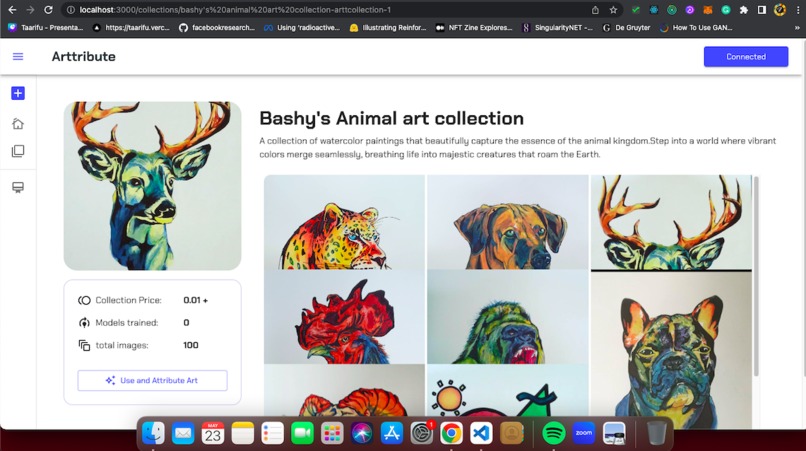806x451 pixels.
Task: Click the Collection Price value 0.01 +
Action: 195,300
